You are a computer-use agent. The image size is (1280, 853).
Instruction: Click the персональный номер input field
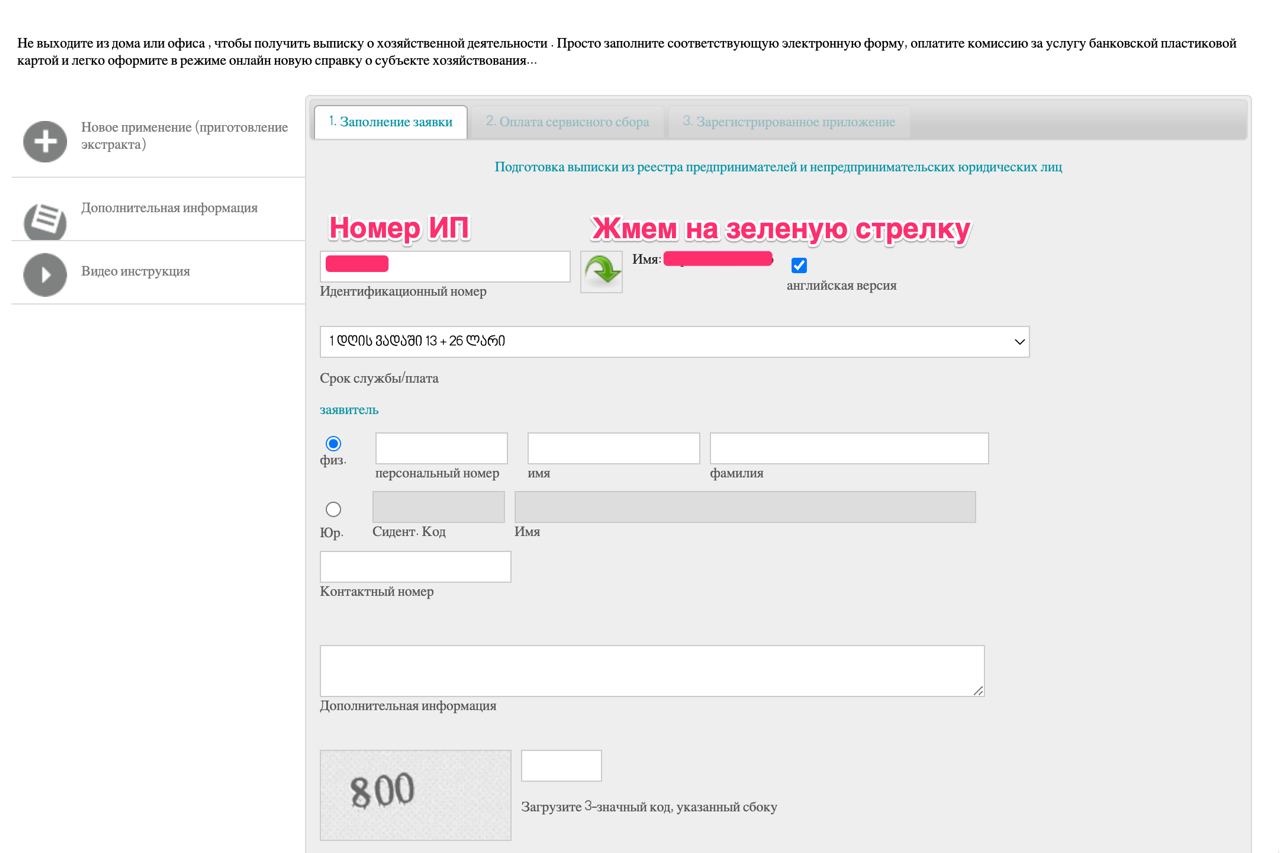pos(441,447)
